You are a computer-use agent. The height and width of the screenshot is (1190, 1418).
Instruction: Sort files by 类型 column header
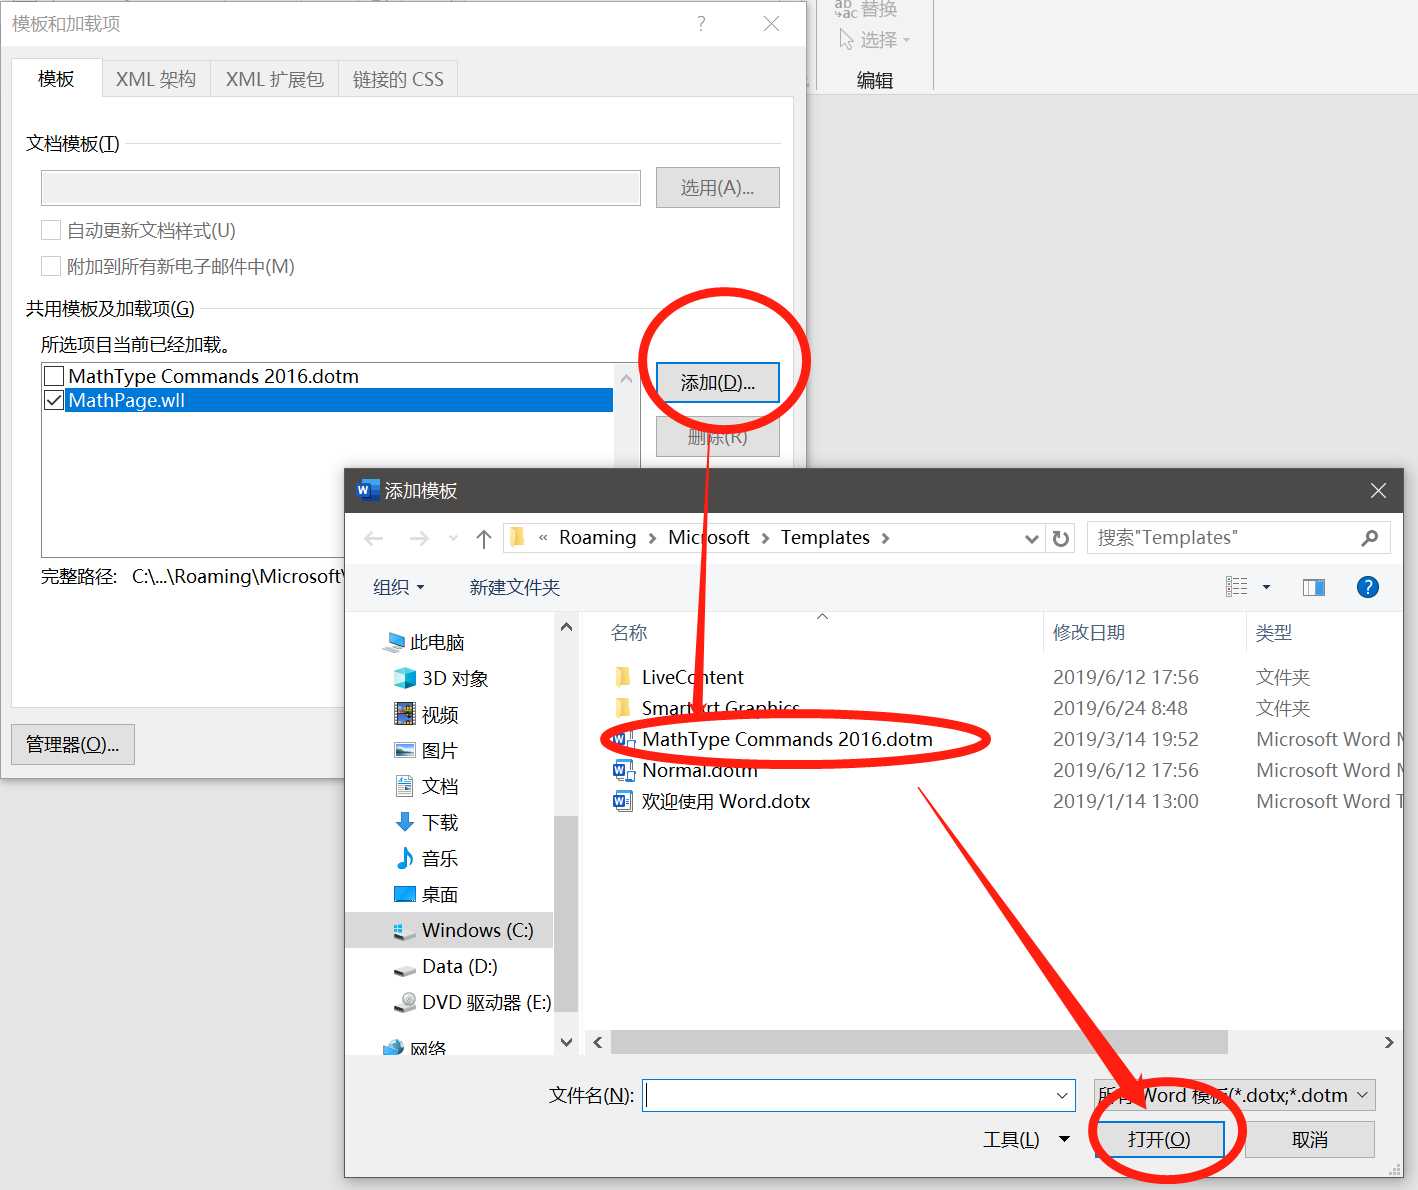coord(1274,633)
